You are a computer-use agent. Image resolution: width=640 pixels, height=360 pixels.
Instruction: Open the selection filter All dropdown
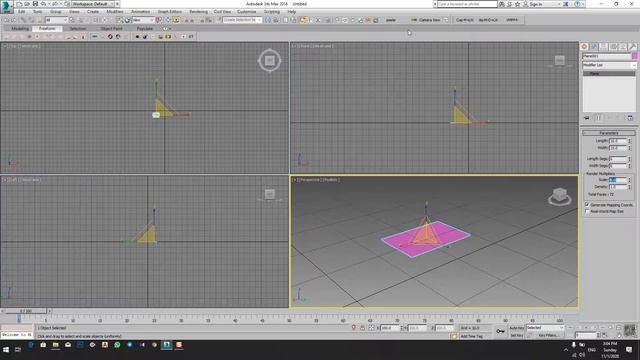point(56,20)
